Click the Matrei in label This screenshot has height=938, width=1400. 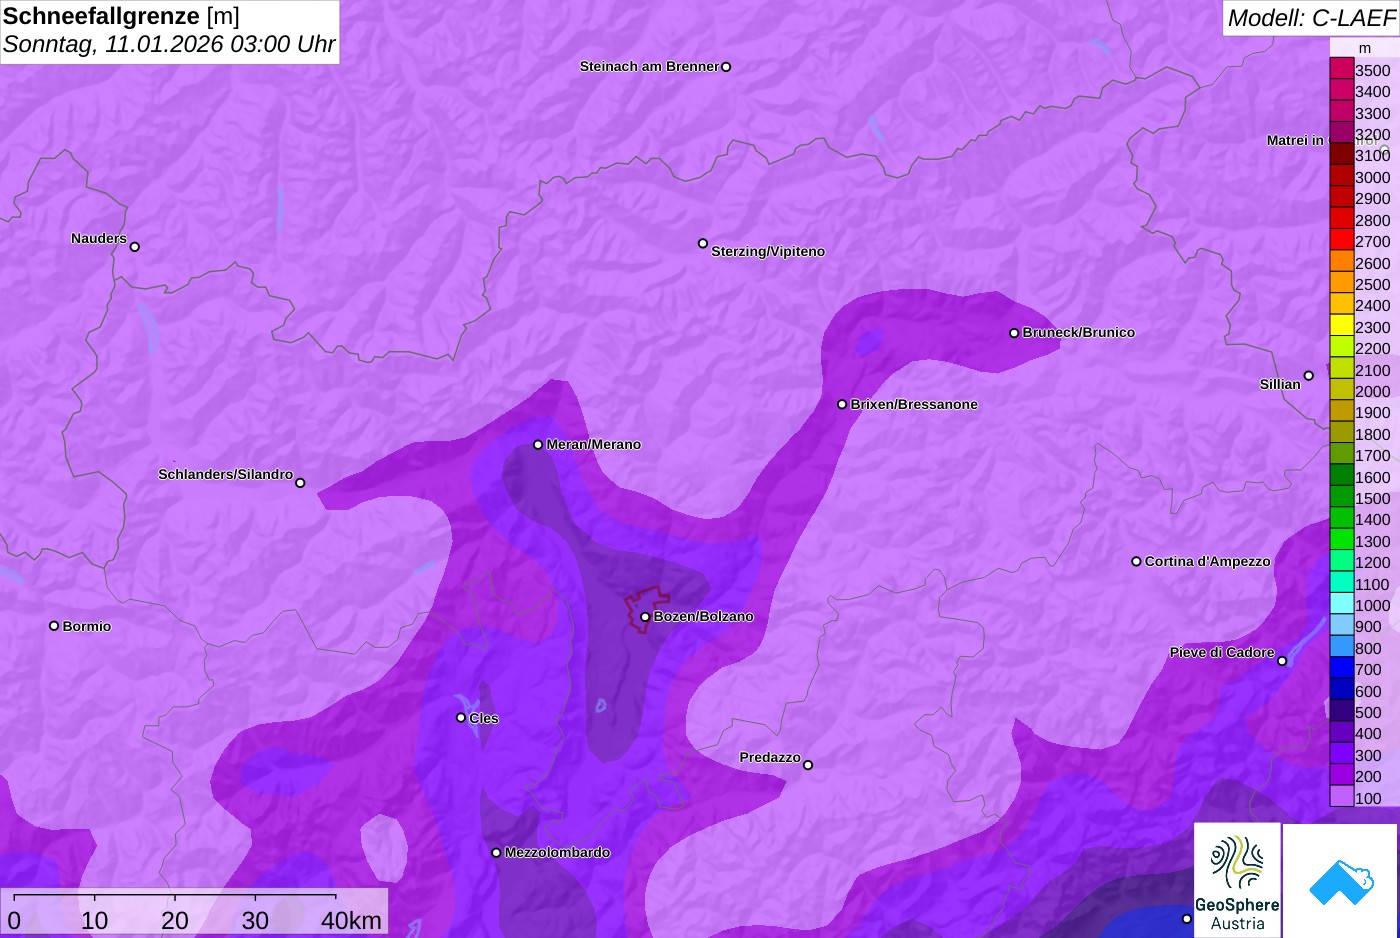pyautogui.click(x=1295, y=141)
